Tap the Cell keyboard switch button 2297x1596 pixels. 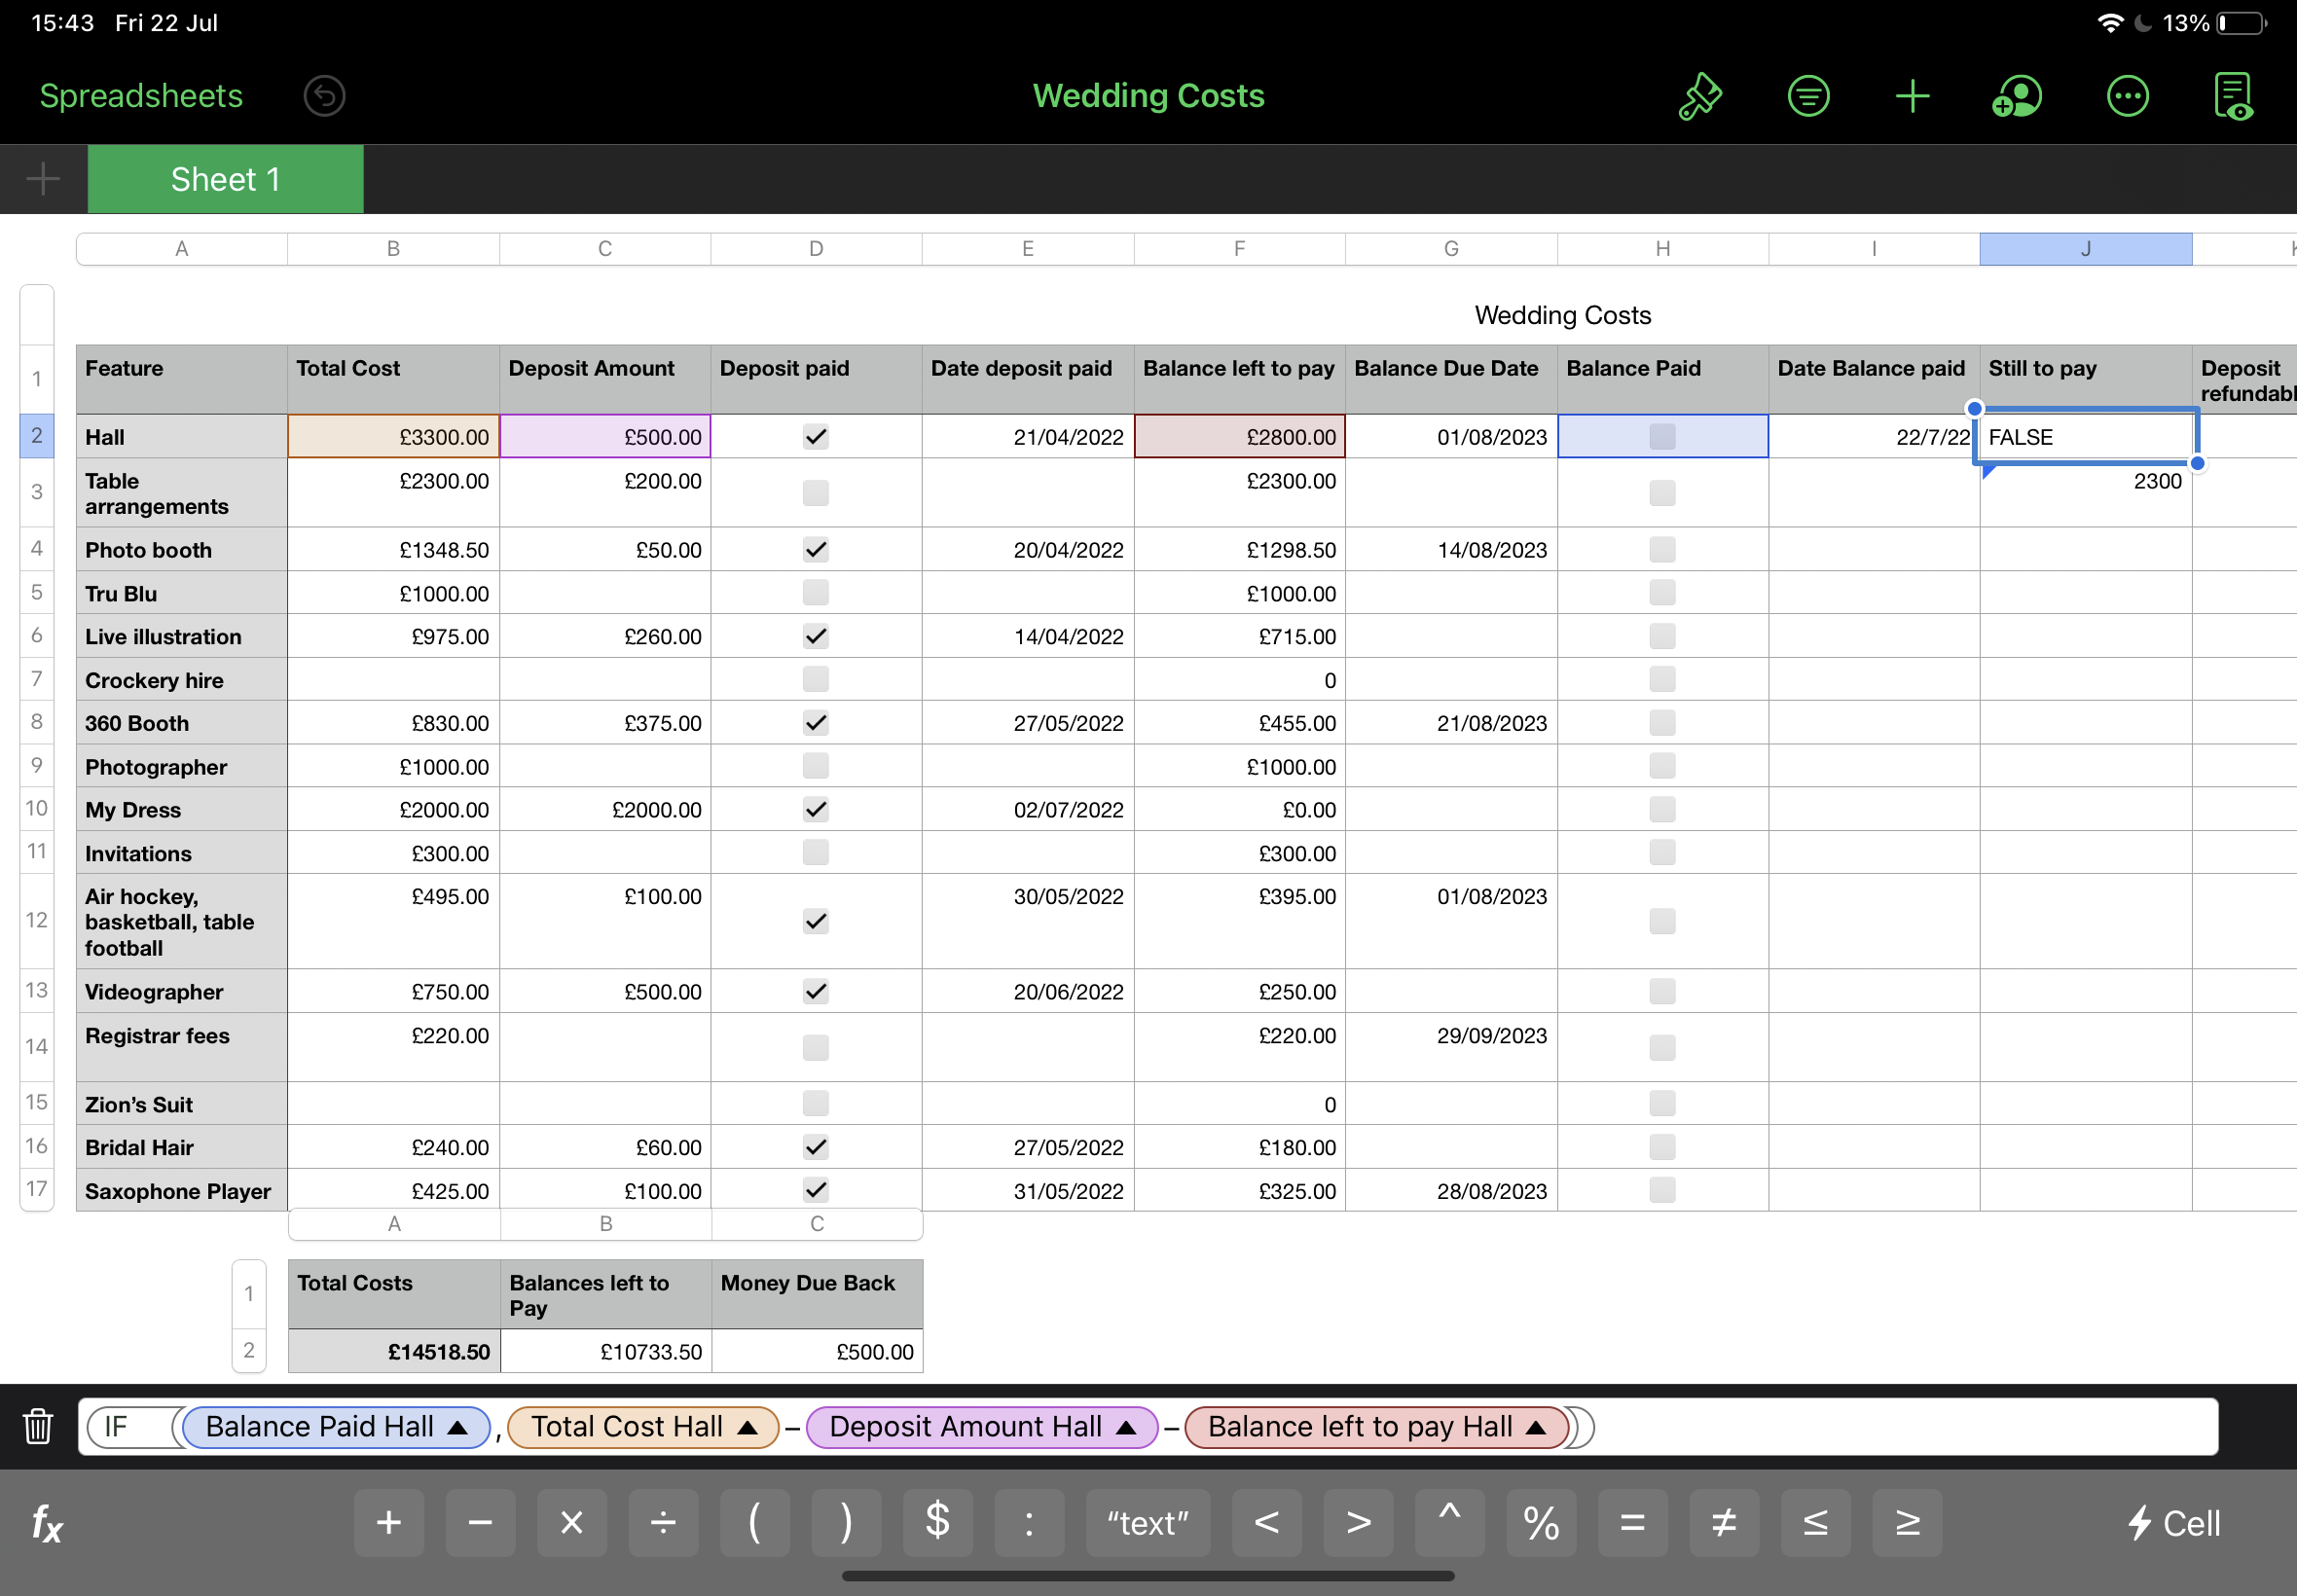tap(2174, 1523)
